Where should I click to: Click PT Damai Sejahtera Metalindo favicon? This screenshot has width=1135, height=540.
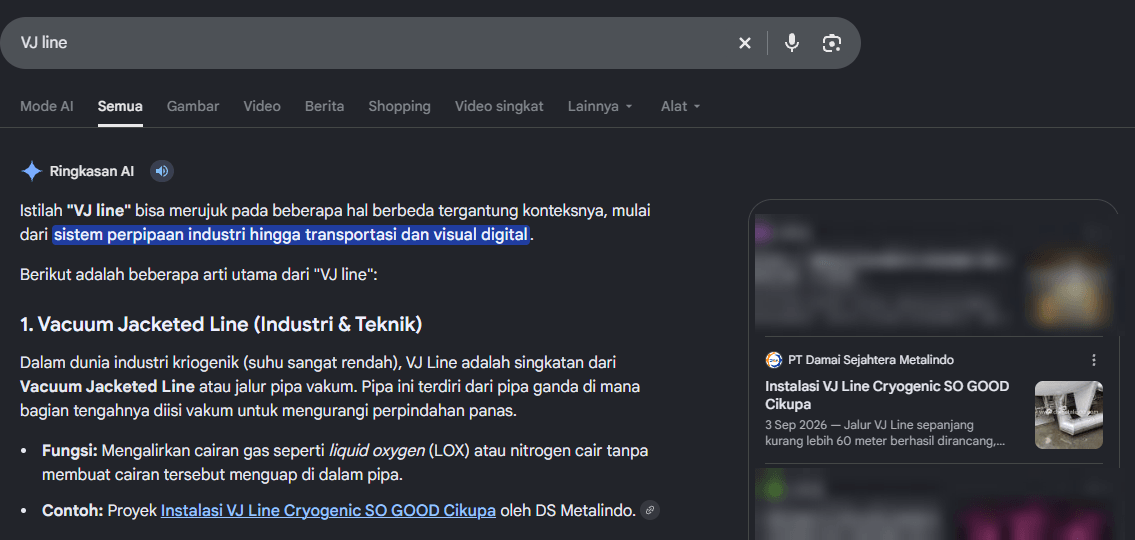coord(774,360)
